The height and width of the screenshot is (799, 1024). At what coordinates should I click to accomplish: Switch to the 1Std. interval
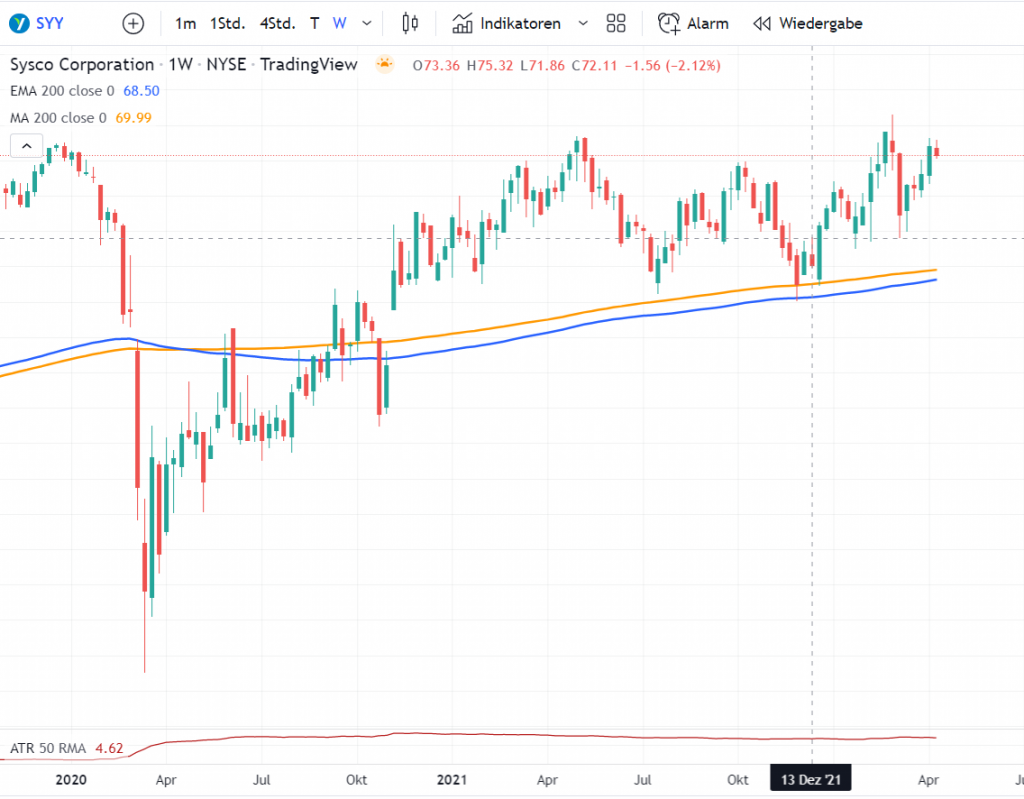pos(227,23)
